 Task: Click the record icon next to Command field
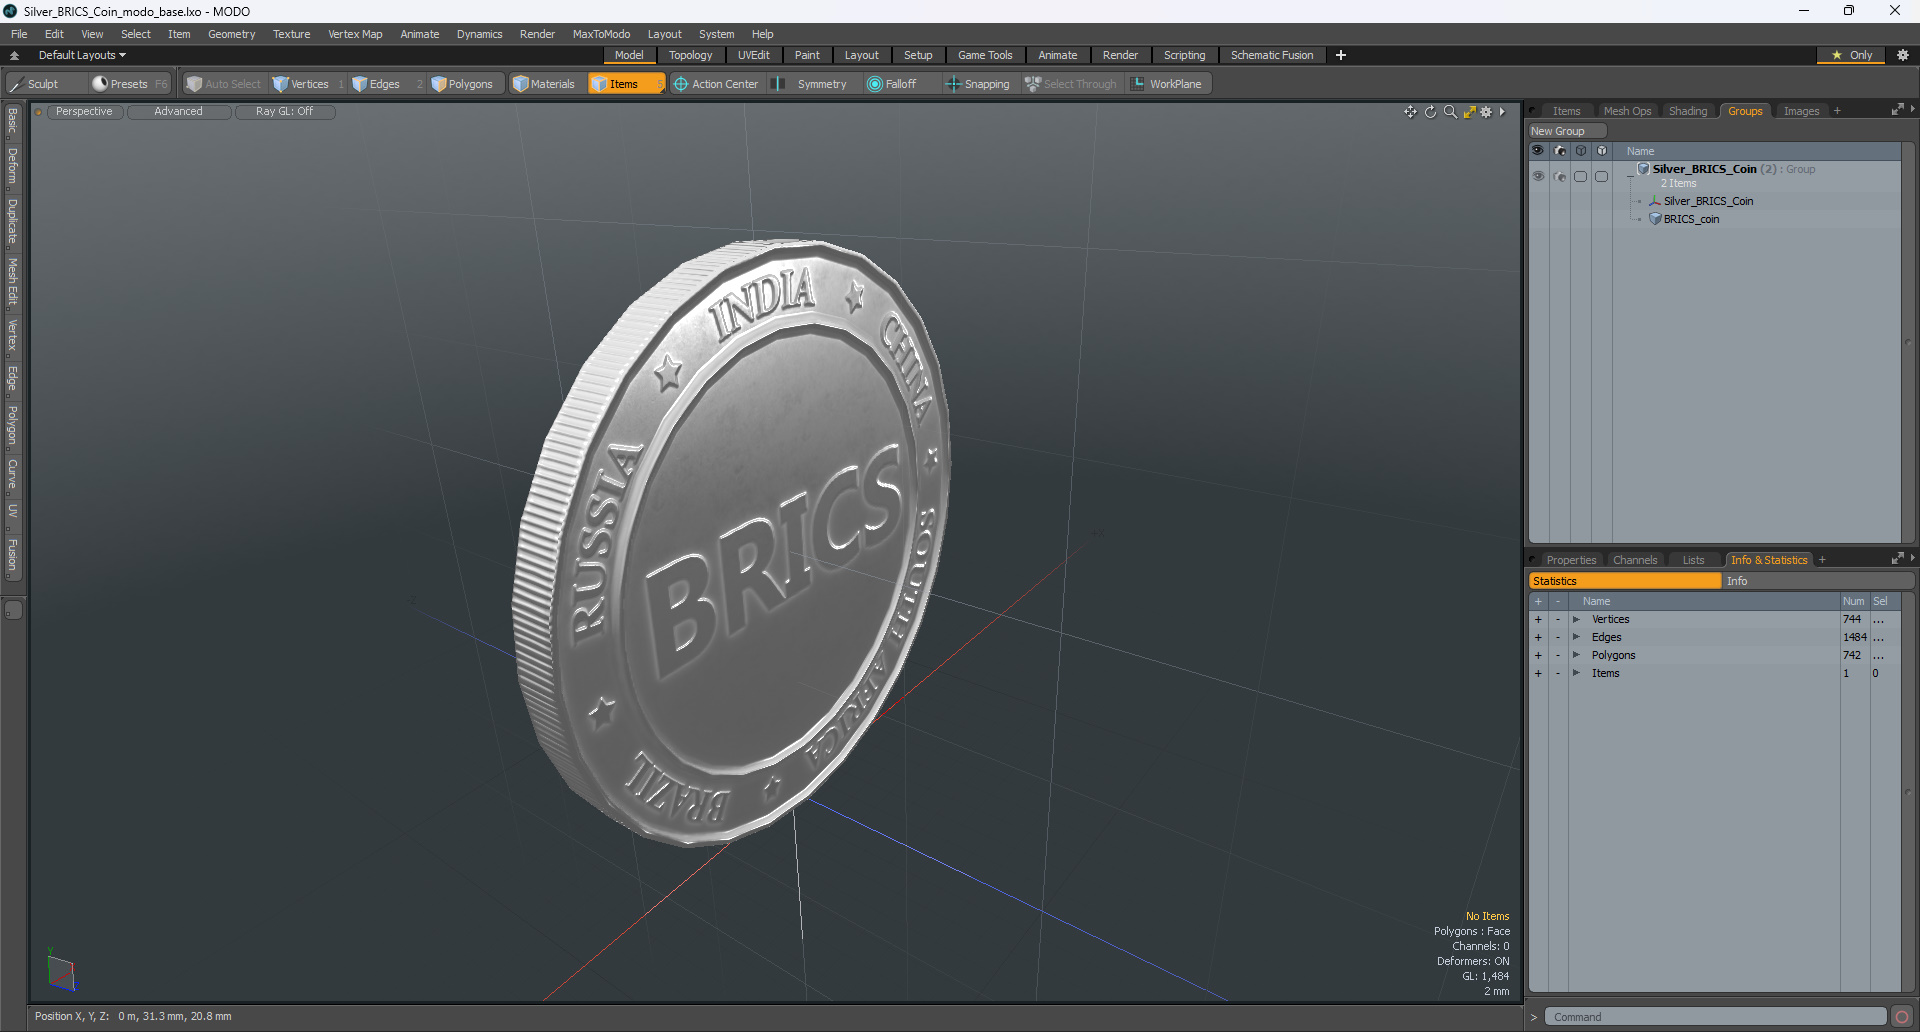click(x=1902, y=1017)
